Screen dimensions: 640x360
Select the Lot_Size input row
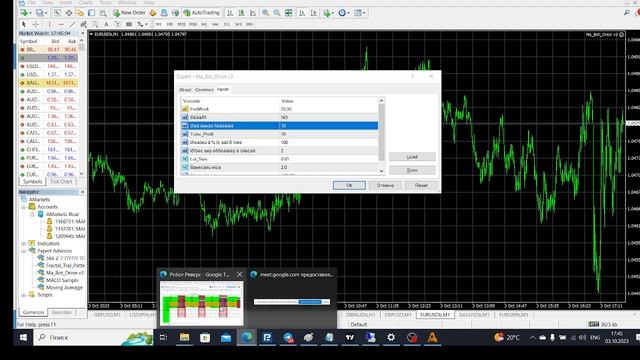(280, 159)
